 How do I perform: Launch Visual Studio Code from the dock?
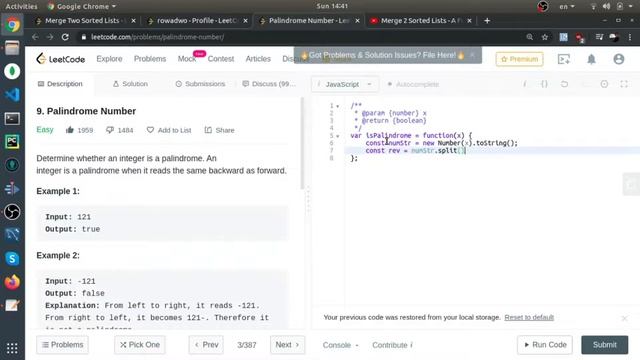coord(12,95)
